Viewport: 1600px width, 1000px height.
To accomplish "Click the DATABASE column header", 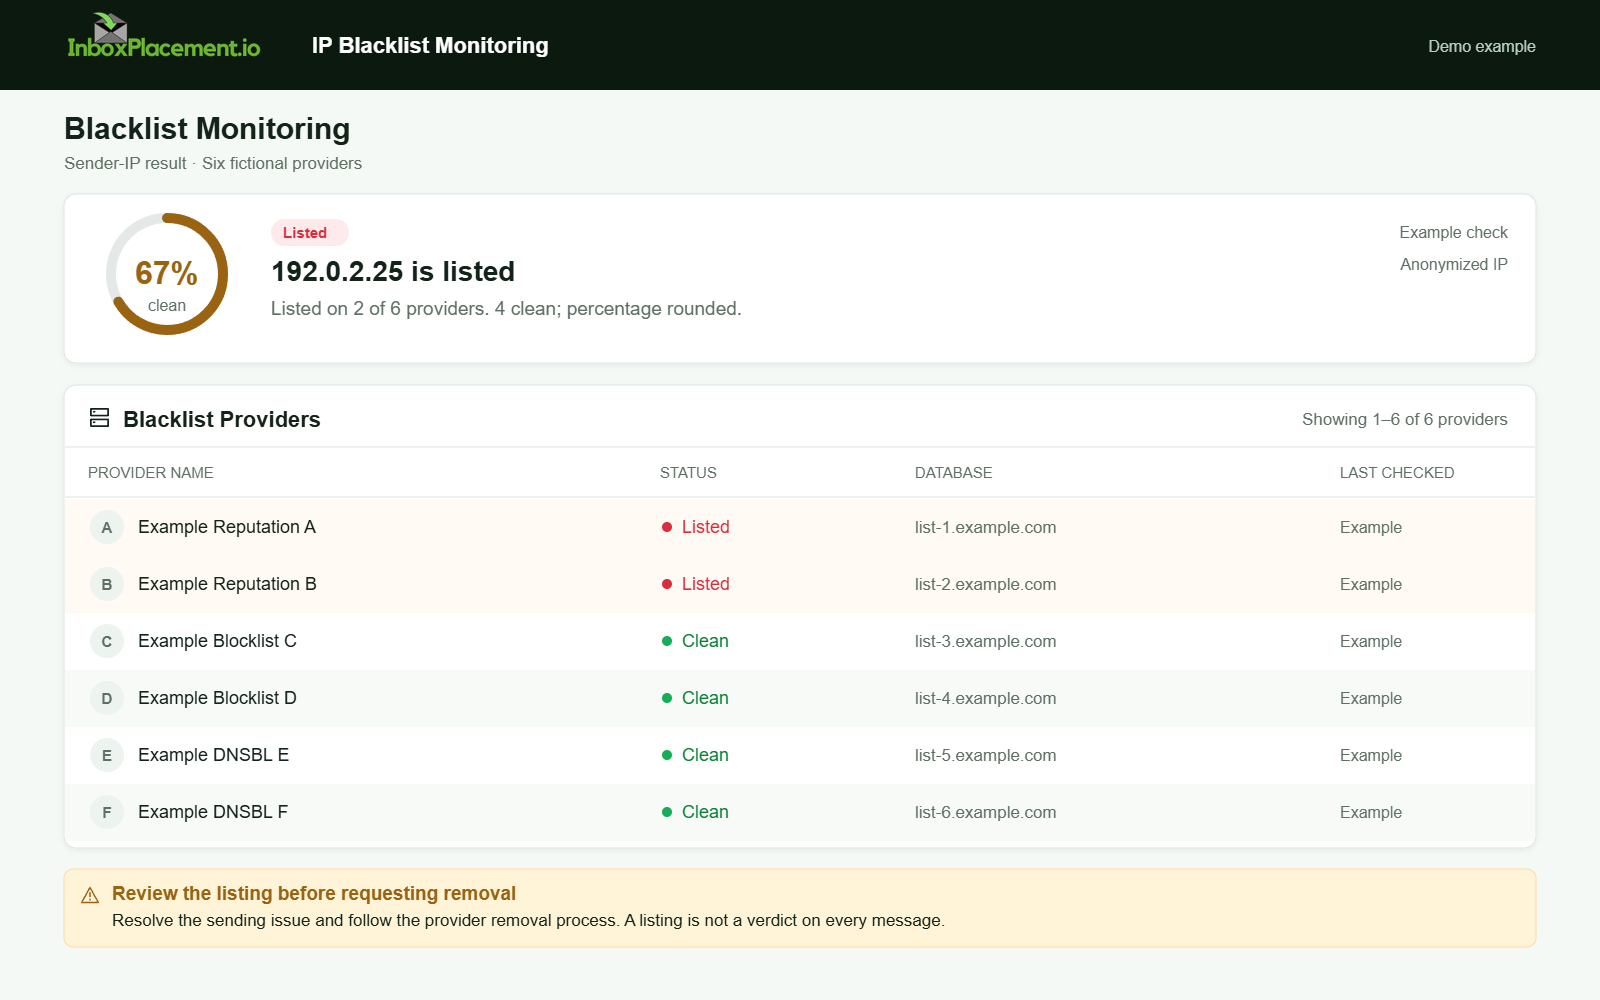I will pyautogui.click(x=954, y=473).
